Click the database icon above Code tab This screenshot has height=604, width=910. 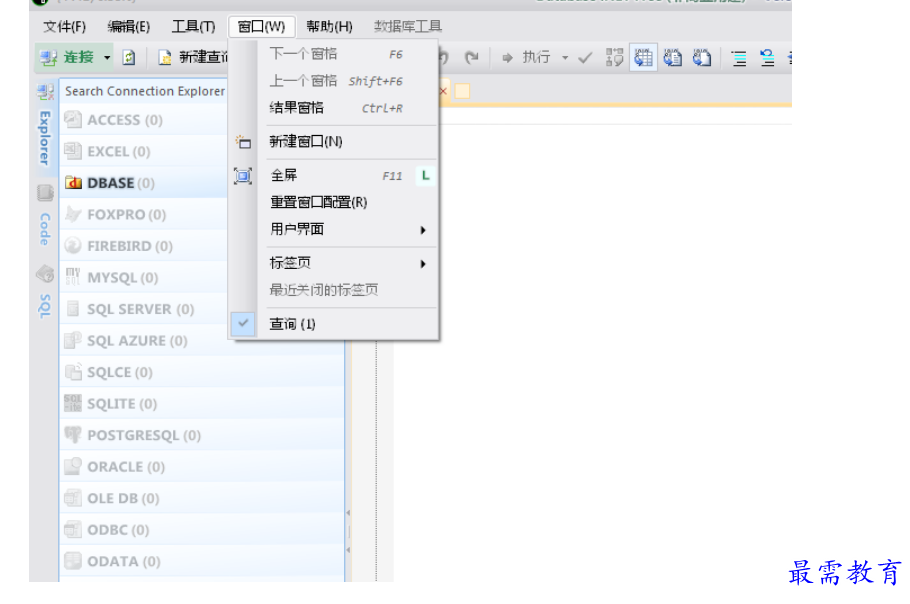(x=45, y=193)
